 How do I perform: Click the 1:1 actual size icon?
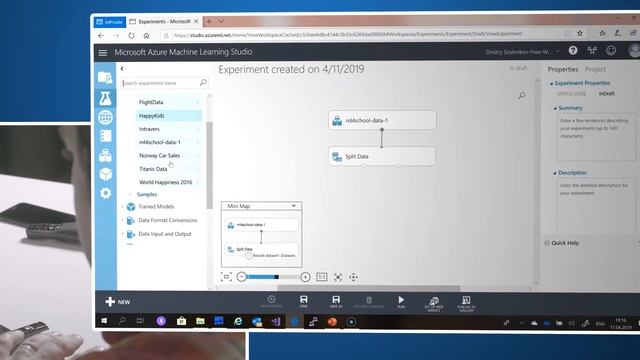click(x=322, y=277)
